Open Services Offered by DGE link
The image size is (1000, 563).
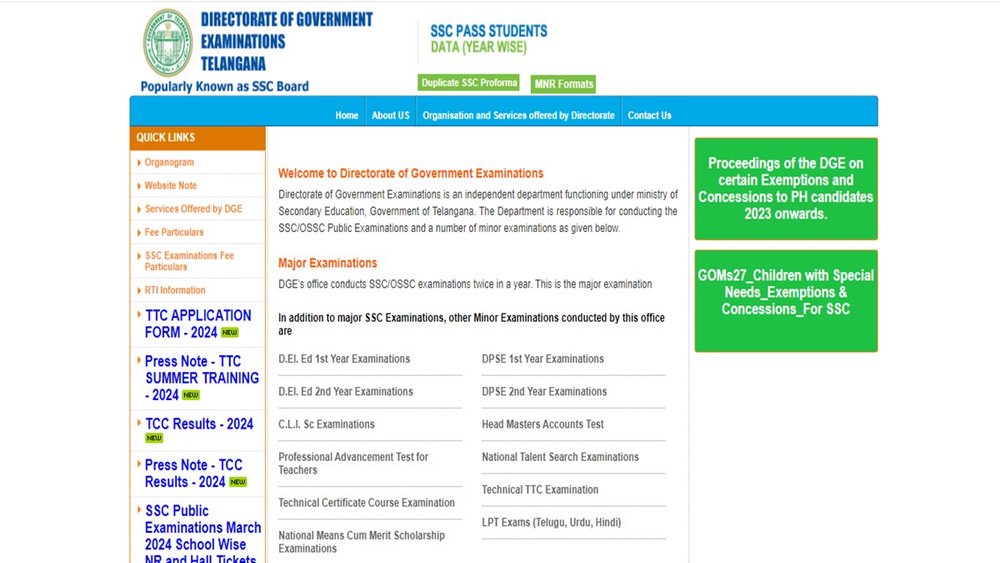point(193,209)
